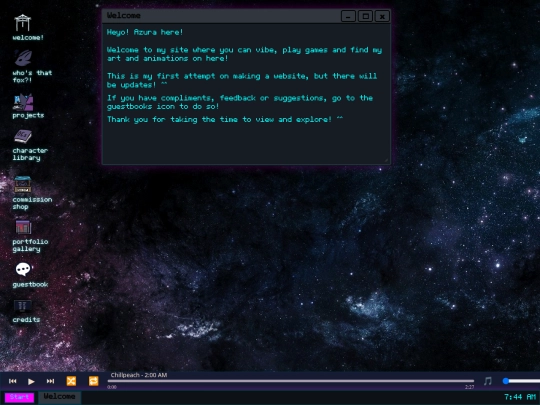Screen dimensions: 540x405
Task: Select the Welcome taskbar item
Action: pyautogui.click(x=59, y=397)
